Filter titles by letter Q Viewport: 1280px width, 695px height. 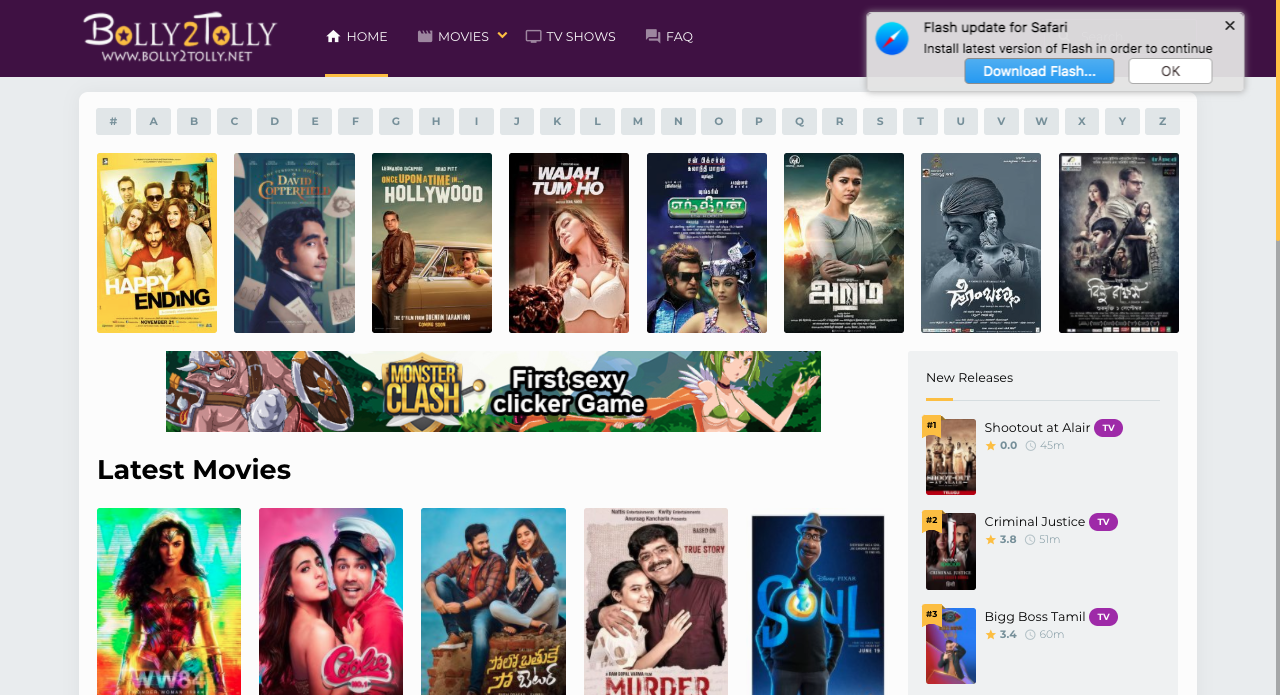[799, 121]
